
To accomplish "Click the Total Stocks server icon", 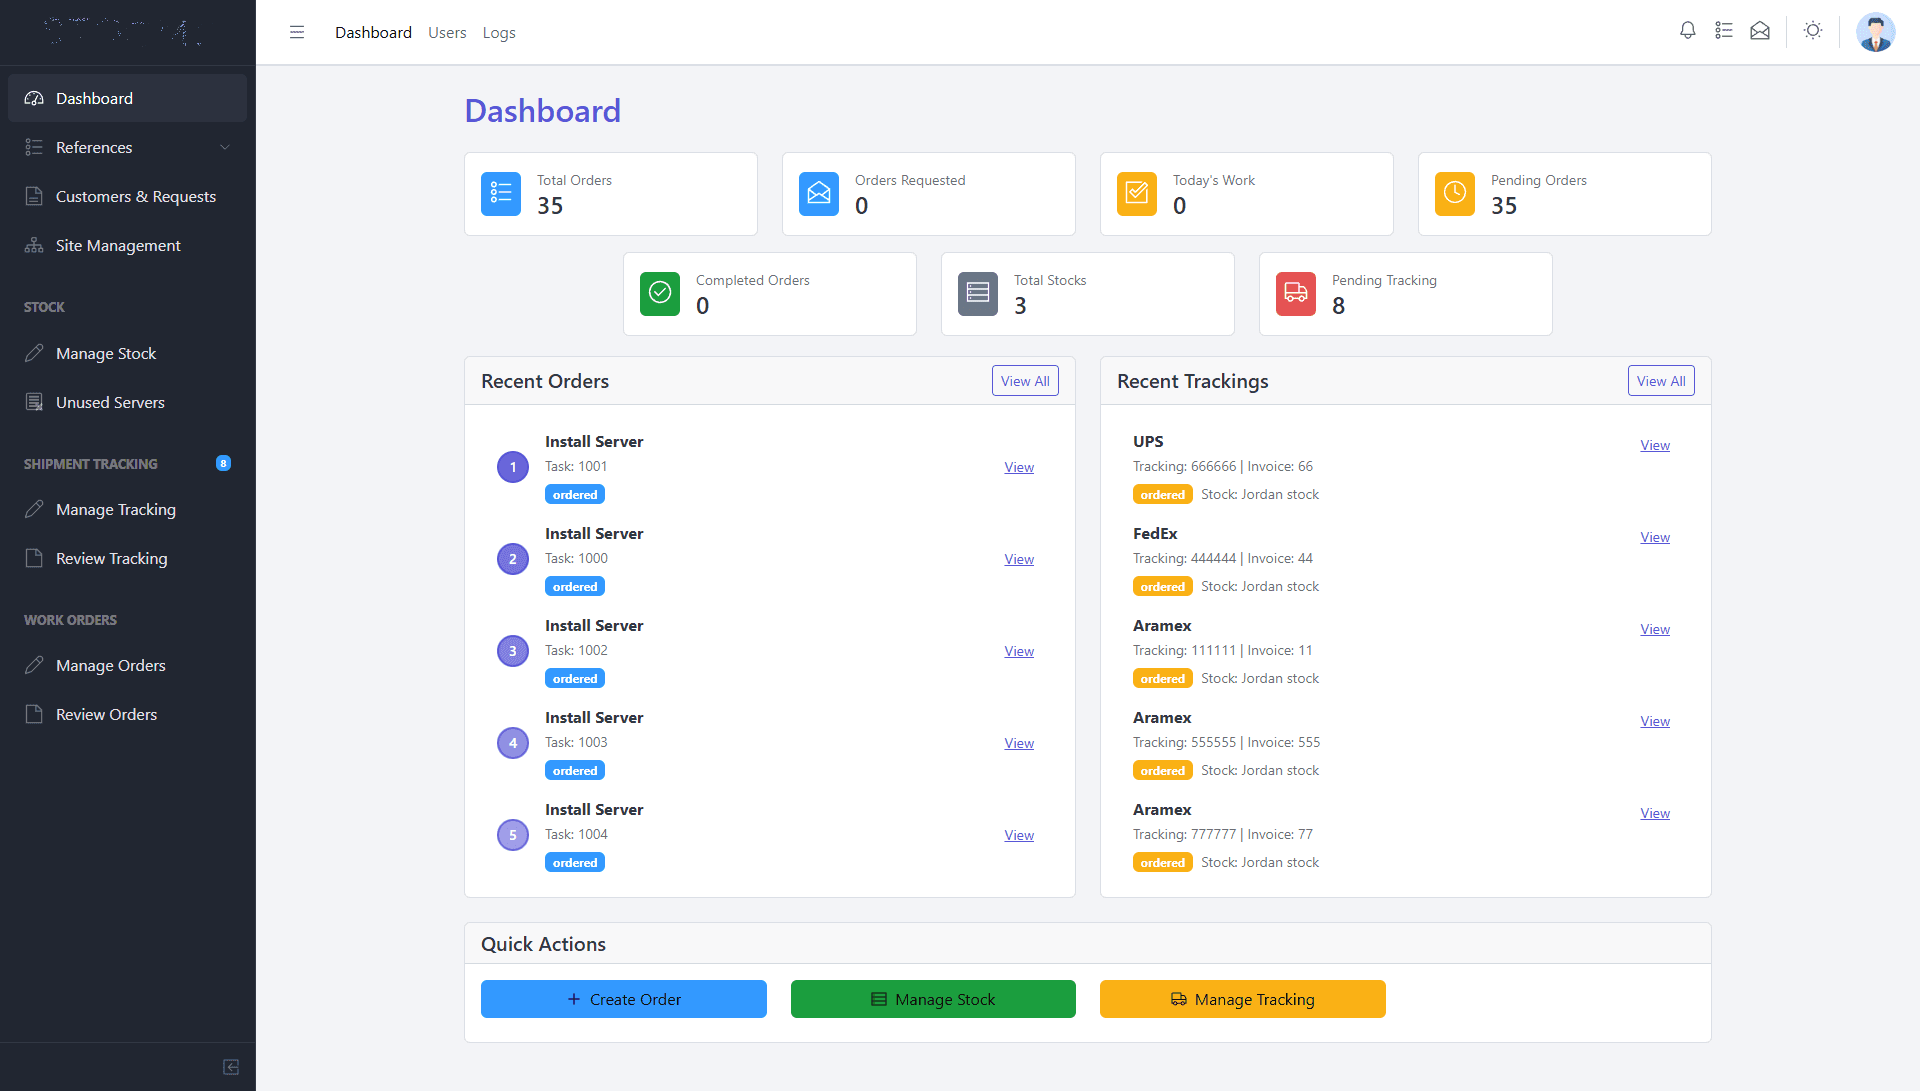I will tap(978, 294).
